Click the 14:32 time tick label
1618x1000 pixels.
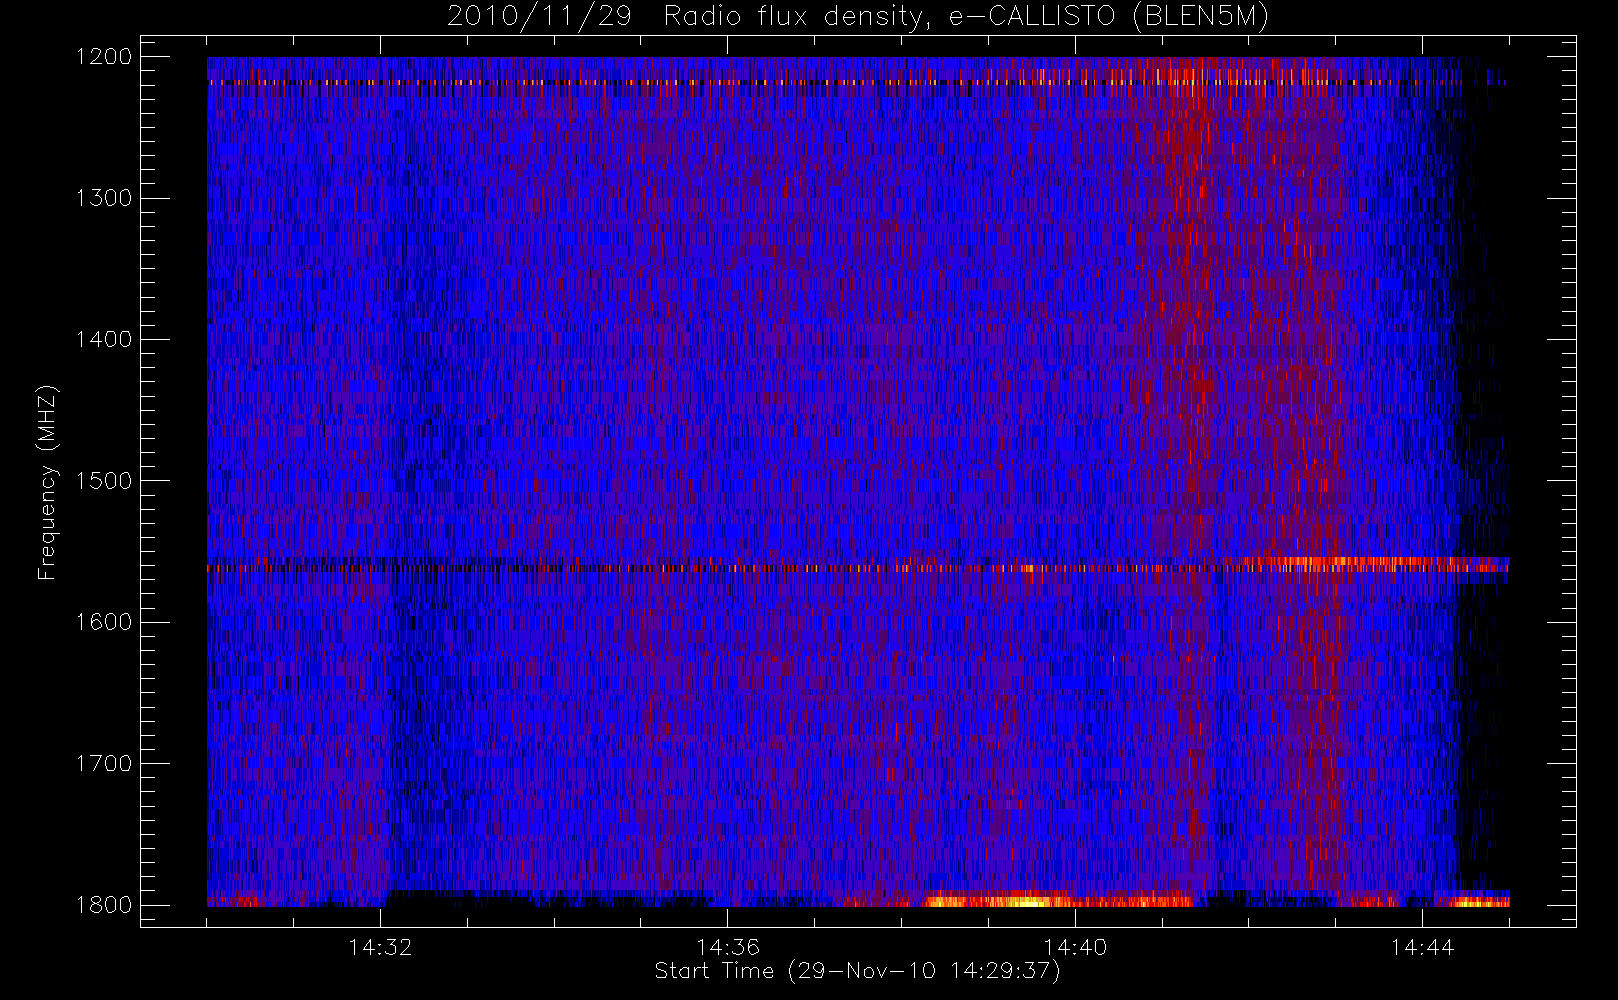pyautogui.click(x=380, y=947)
